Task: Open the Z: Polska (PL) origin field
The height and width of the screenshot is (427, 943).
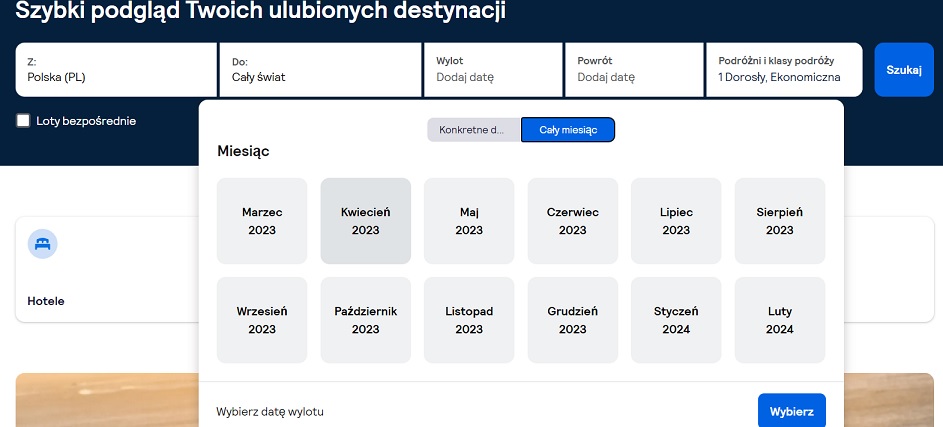Action: 116,70
